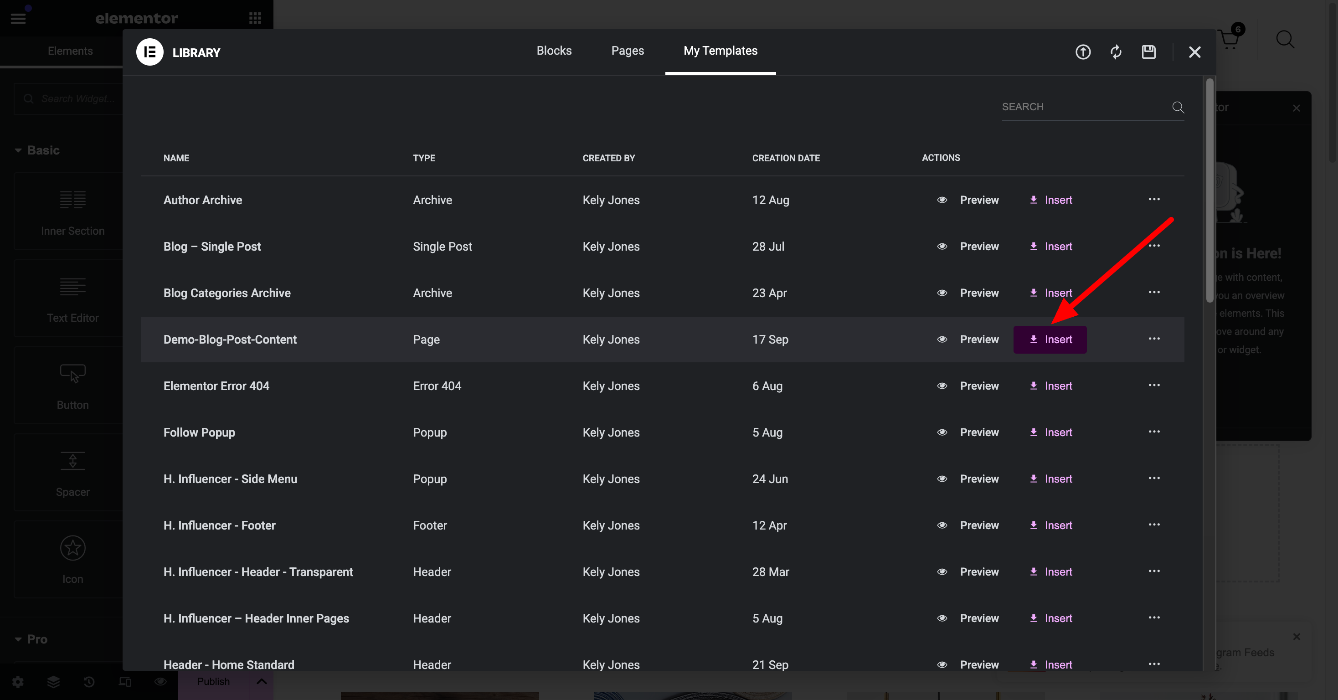Open more options for H. Influencer - Side Menu

(x=1154, y=479)
